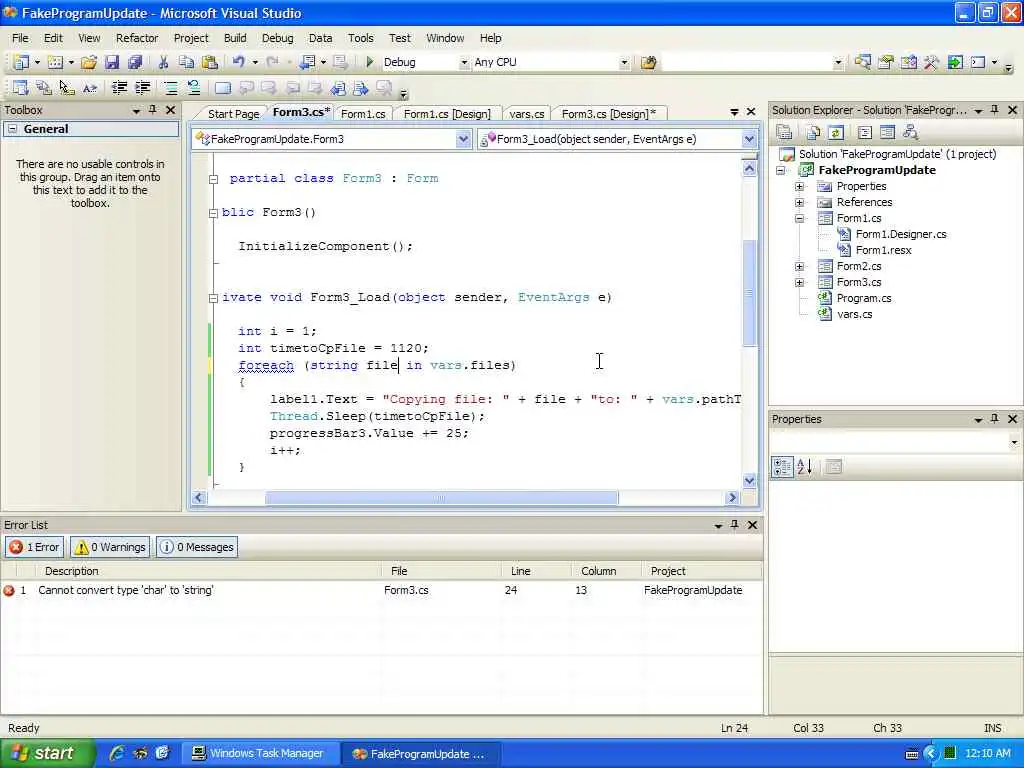Undo the last action
This screenshot has width=1024, height=768.
point(238,62)
